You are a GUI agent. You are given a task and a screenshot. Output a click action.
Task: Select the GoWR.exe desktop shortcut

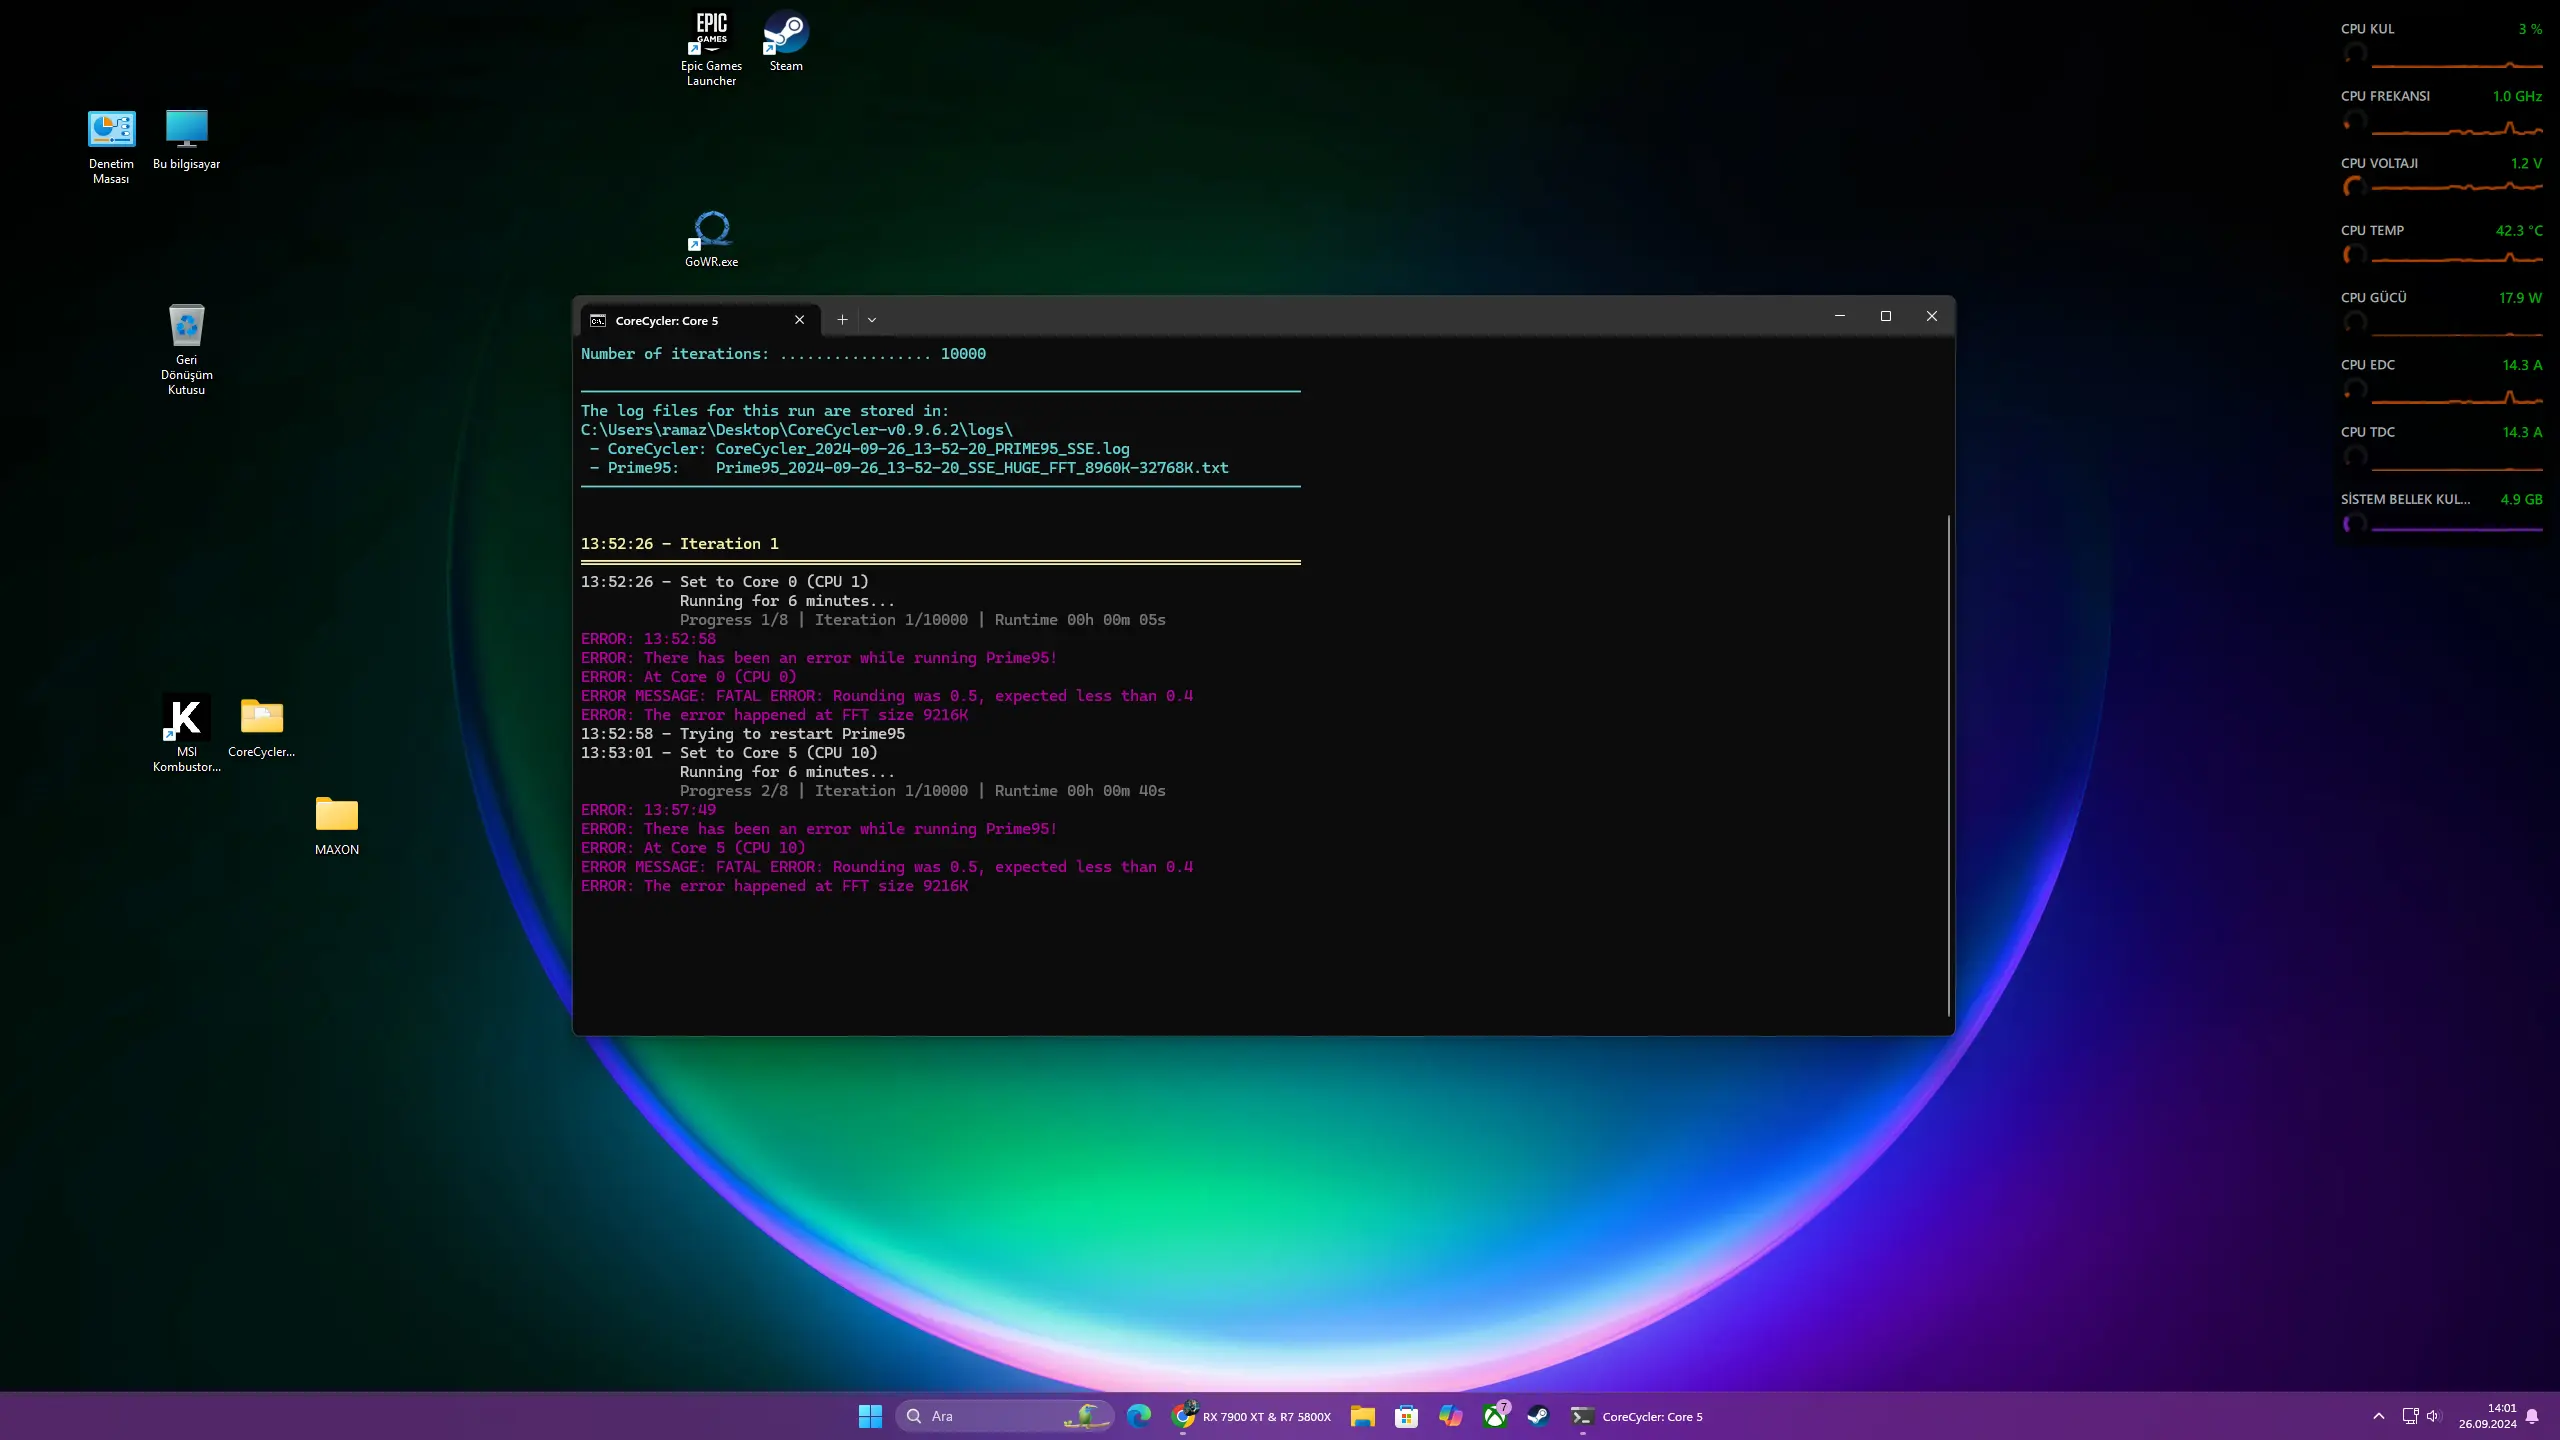[712, 239]
